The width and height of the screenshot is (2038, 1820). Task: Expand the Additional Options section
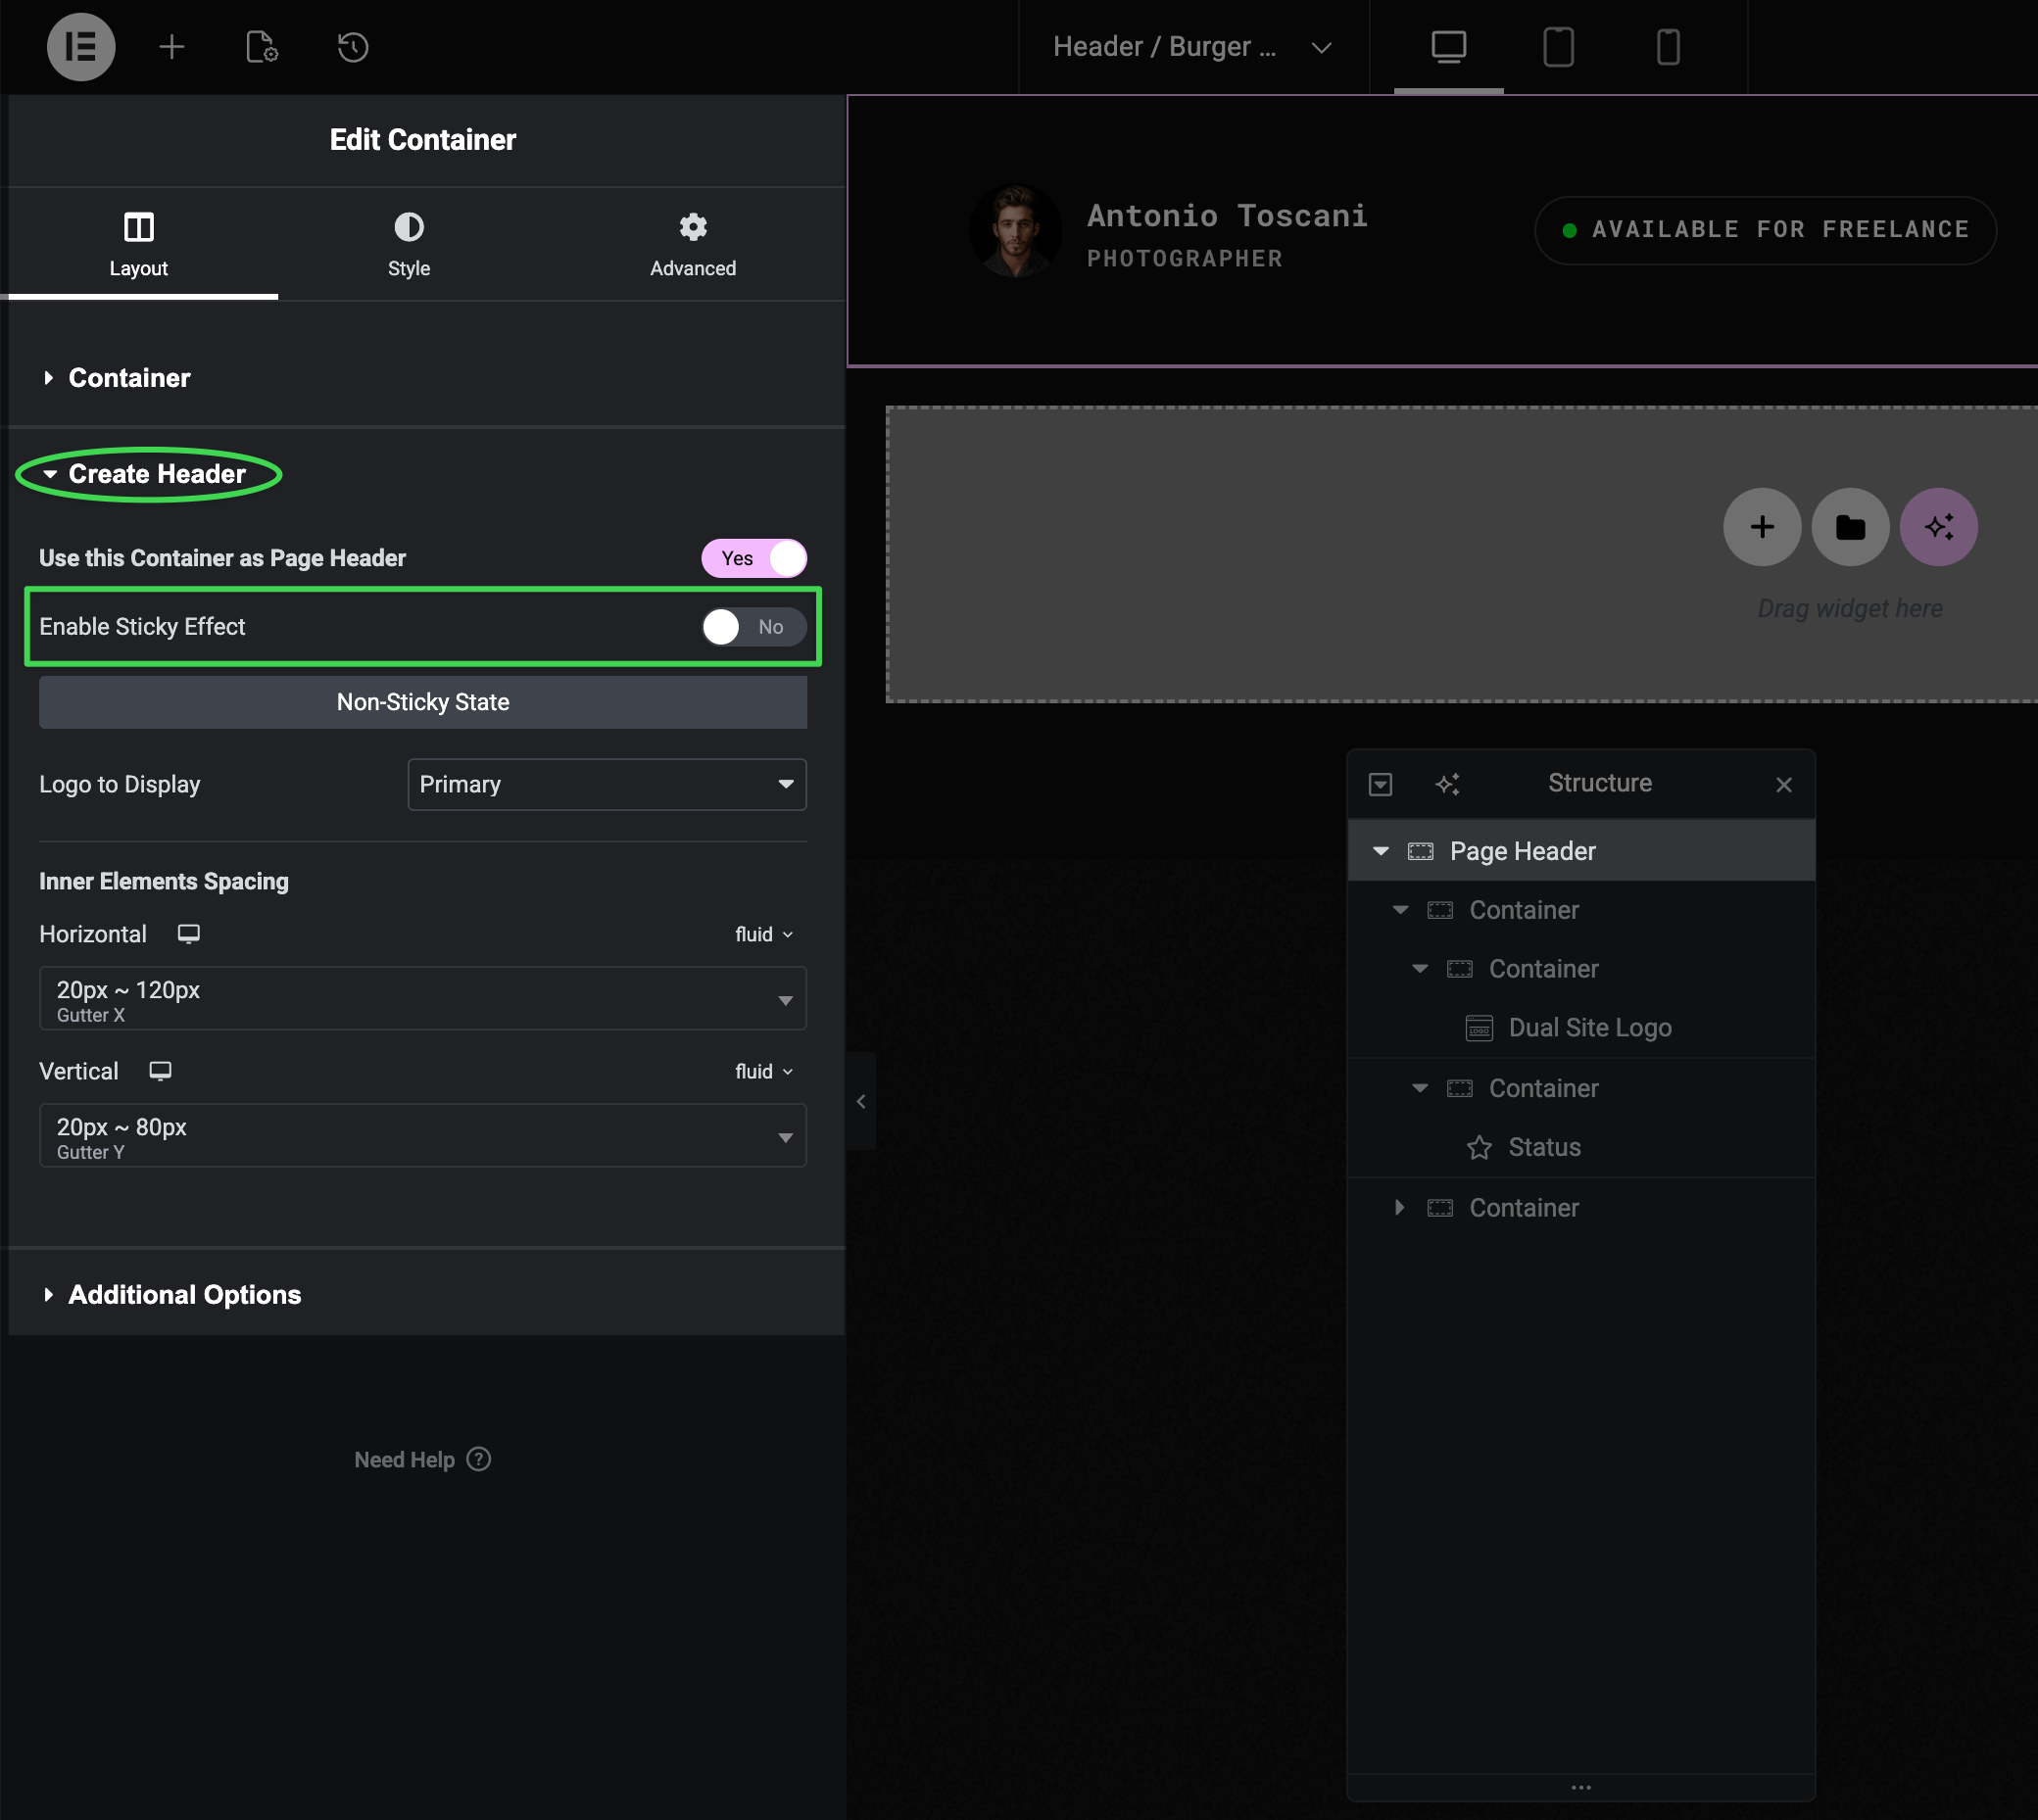pos(184,1294)
